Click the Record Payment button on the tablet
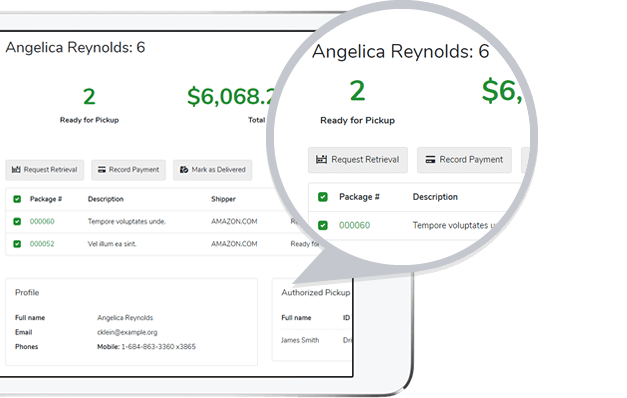 click(x=128, y=170)
